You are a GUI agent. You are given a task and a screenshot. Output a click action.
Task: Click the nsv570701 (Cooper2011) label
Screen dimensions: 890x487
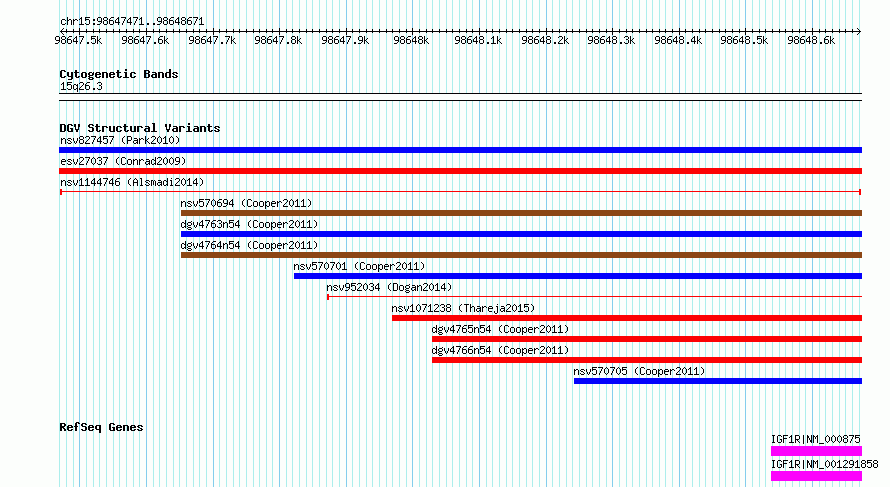(359, 266)
